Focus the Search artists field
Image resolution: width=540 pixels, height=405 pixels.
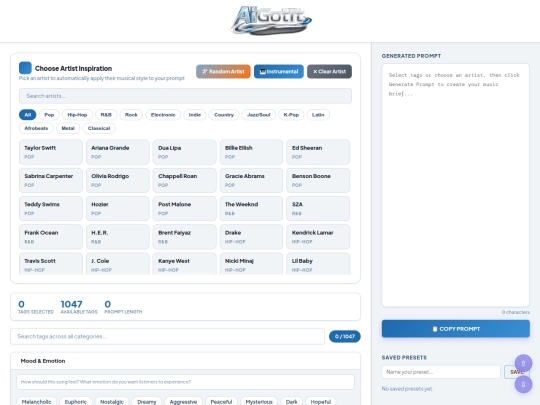click(185, 96)
